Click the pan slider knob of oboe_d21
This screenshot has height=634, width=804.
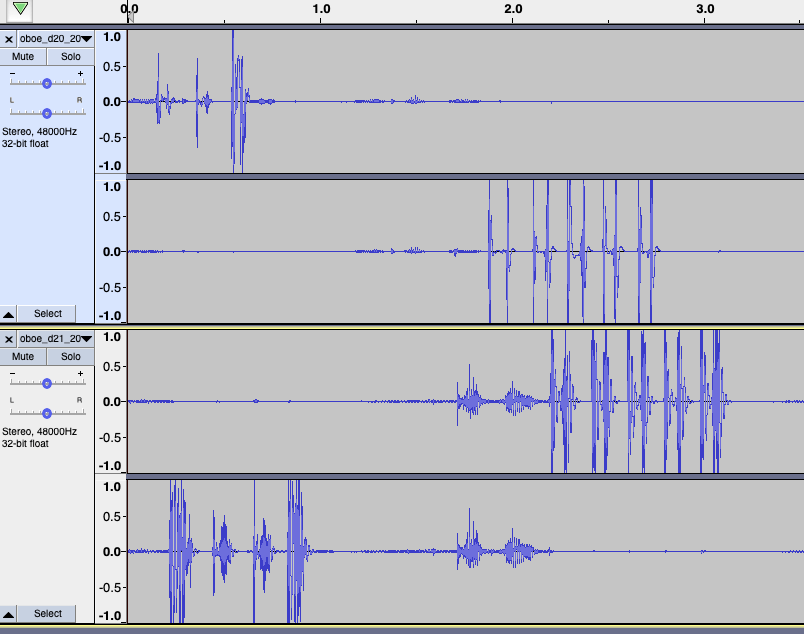coord(47,413)
